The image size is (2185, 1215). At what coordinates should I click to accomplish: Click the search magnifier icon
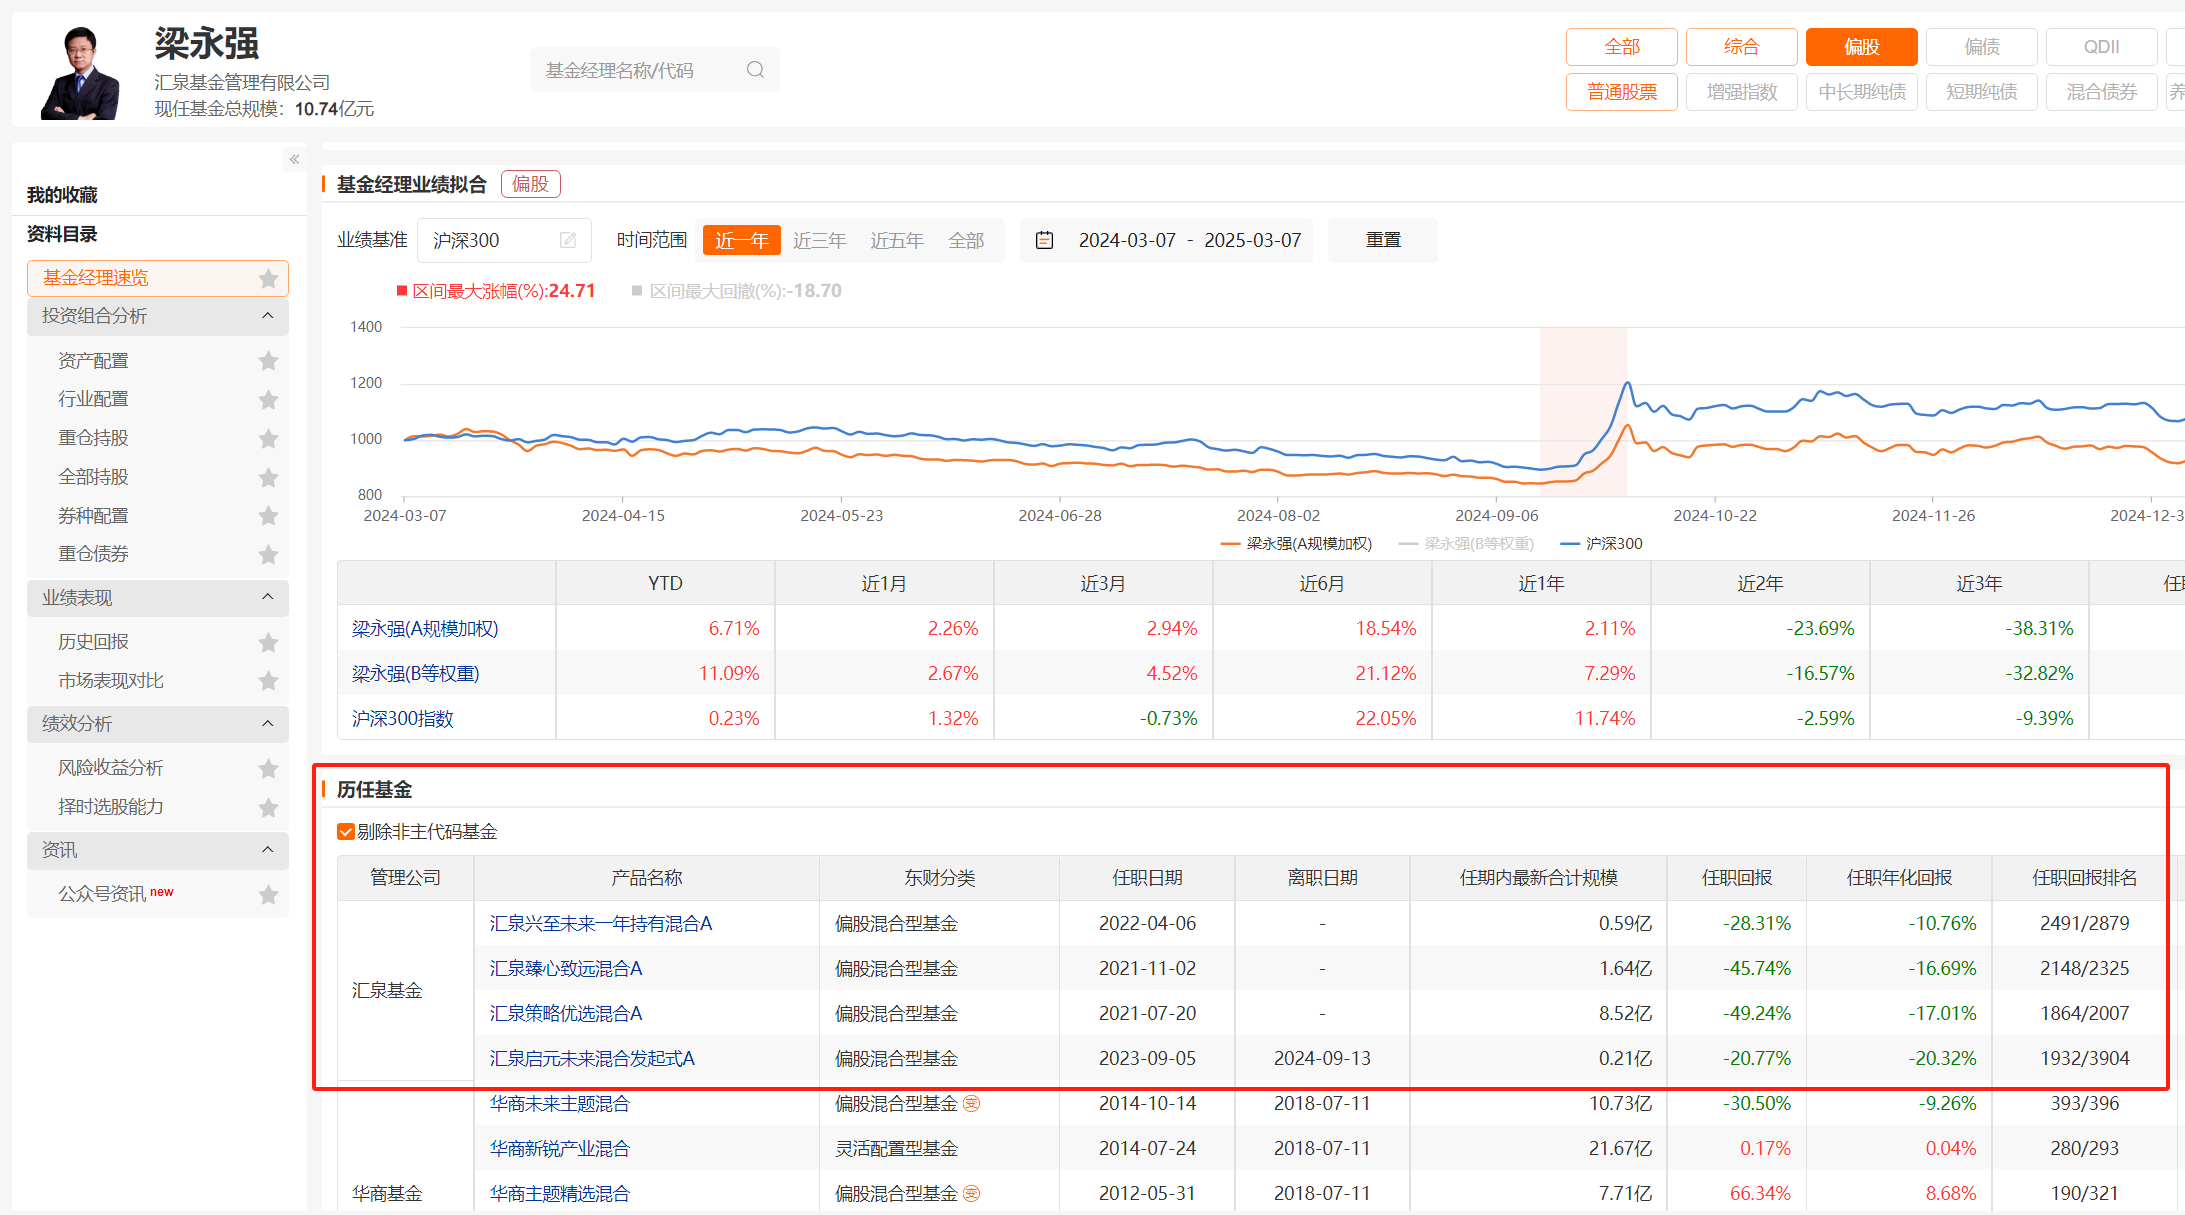pos(754,69)
